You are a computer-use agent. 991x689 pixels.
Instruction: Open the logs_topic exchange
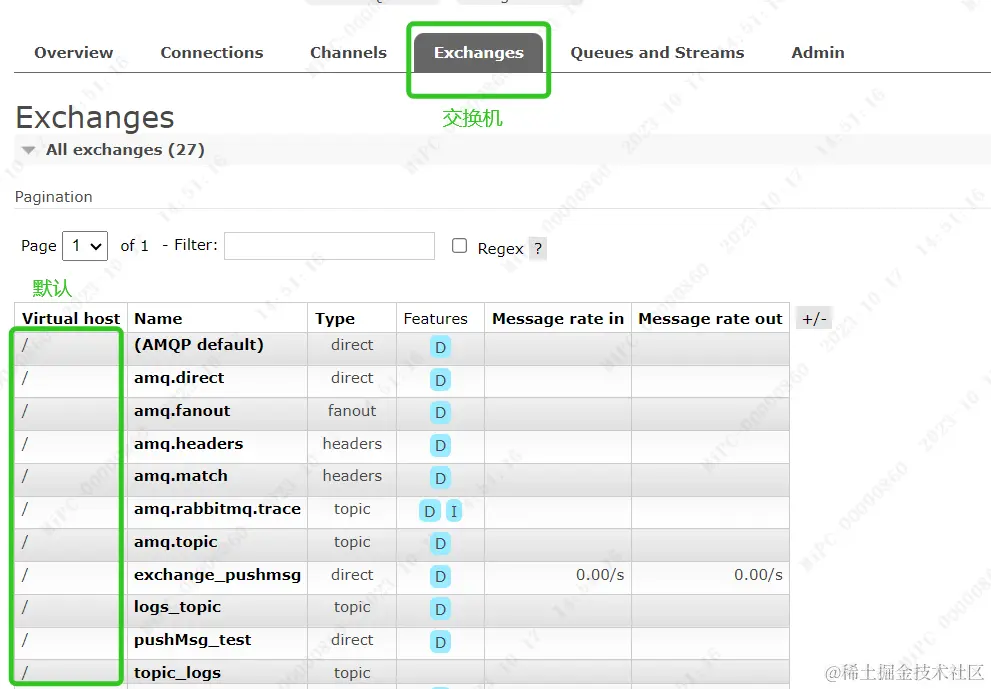[178, 607]
